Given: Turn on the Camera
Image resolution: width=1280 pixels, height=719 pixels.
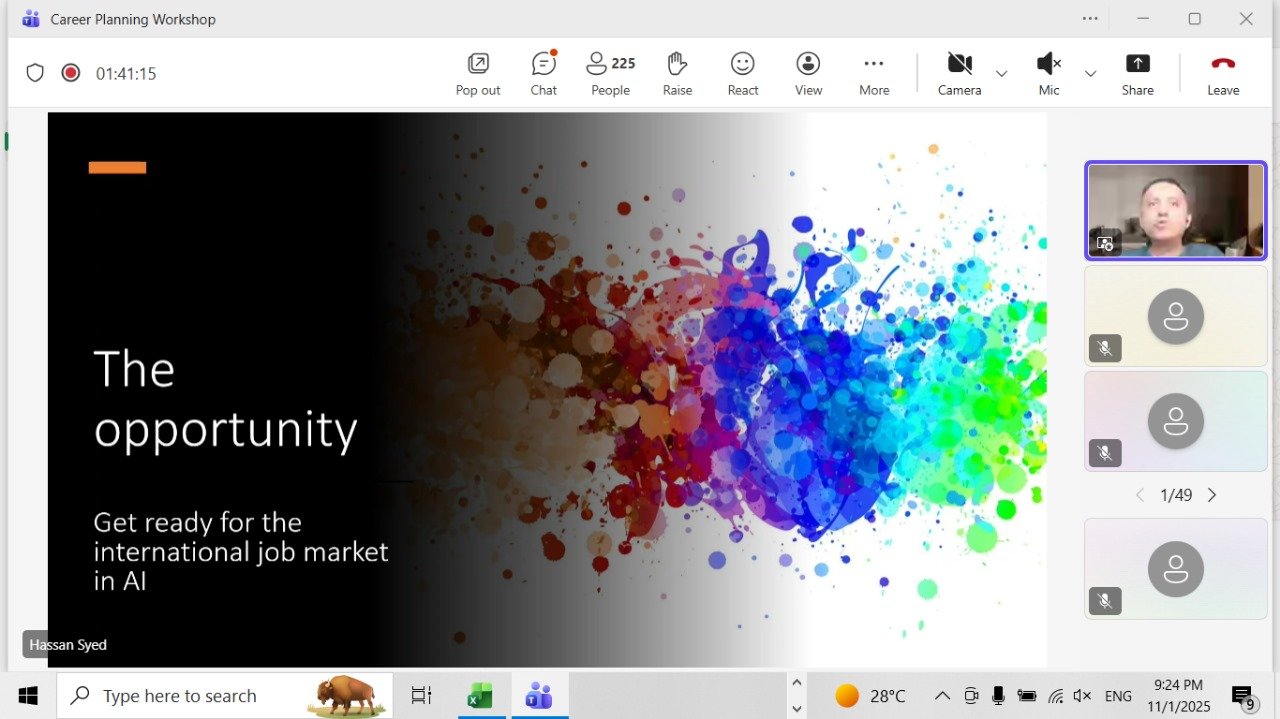Looking at the screenshot, I should (959, 74).
